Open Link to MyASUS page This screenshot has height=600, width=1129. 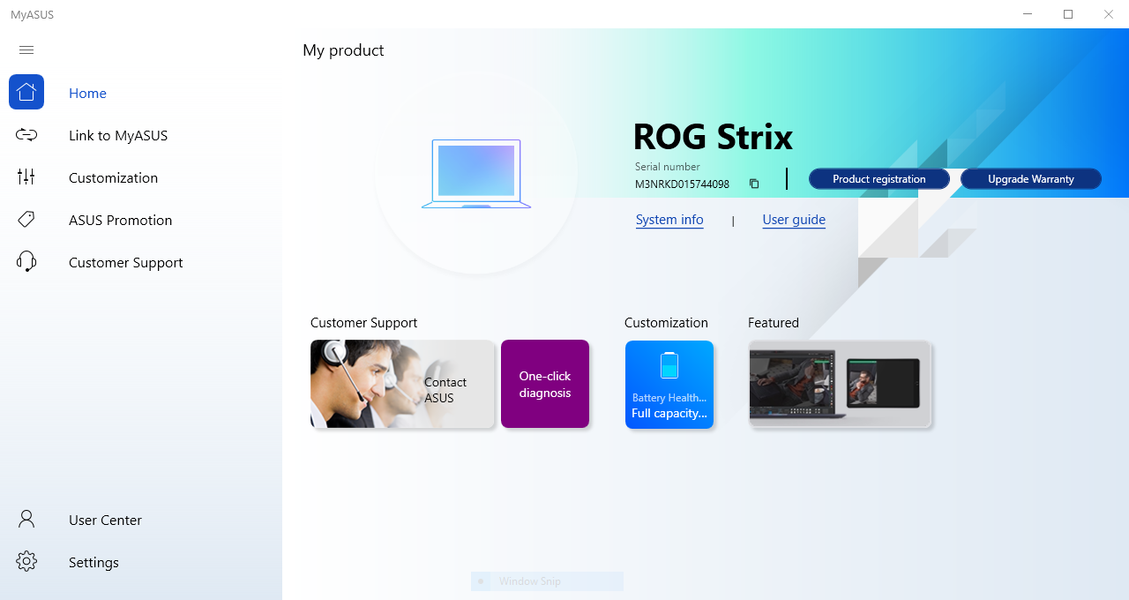pos(118,135)
